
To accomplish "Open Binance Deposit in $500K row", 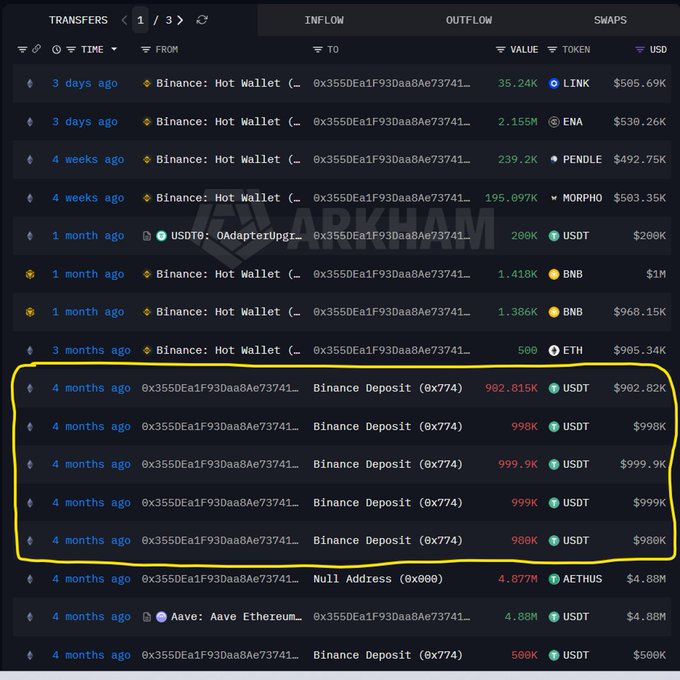I will pyautogui.click(x=388, y=655).
